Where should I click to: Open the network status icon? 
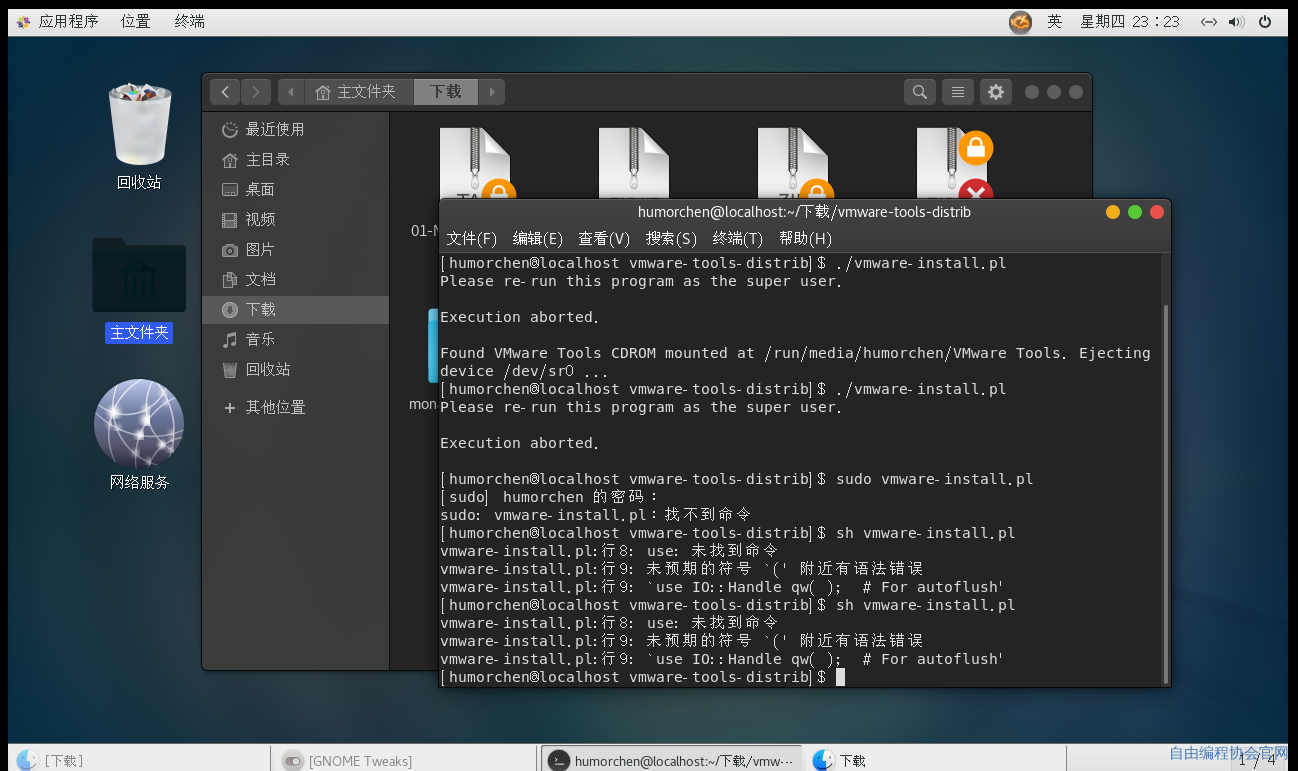pos(1208,22)
